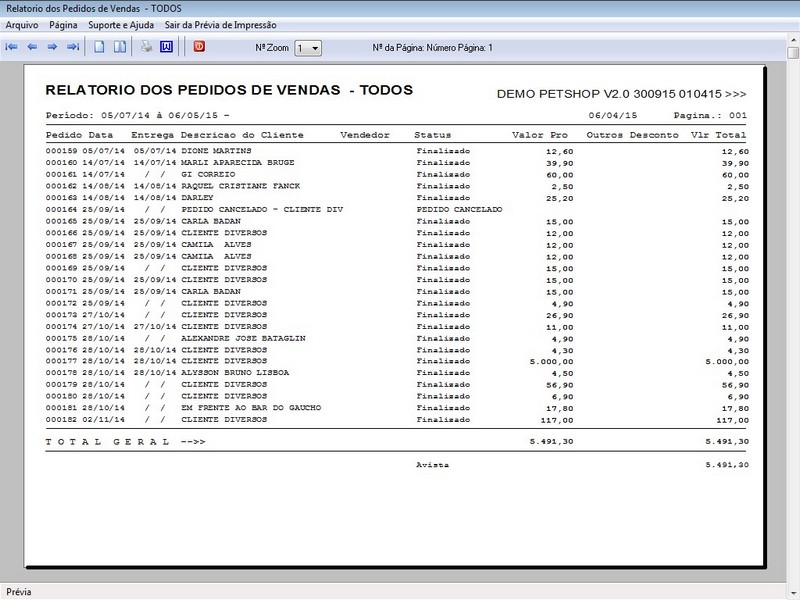This screenshot has width=800, height=600.
Task: Show two-page view
Action: [x=120, y=47]
